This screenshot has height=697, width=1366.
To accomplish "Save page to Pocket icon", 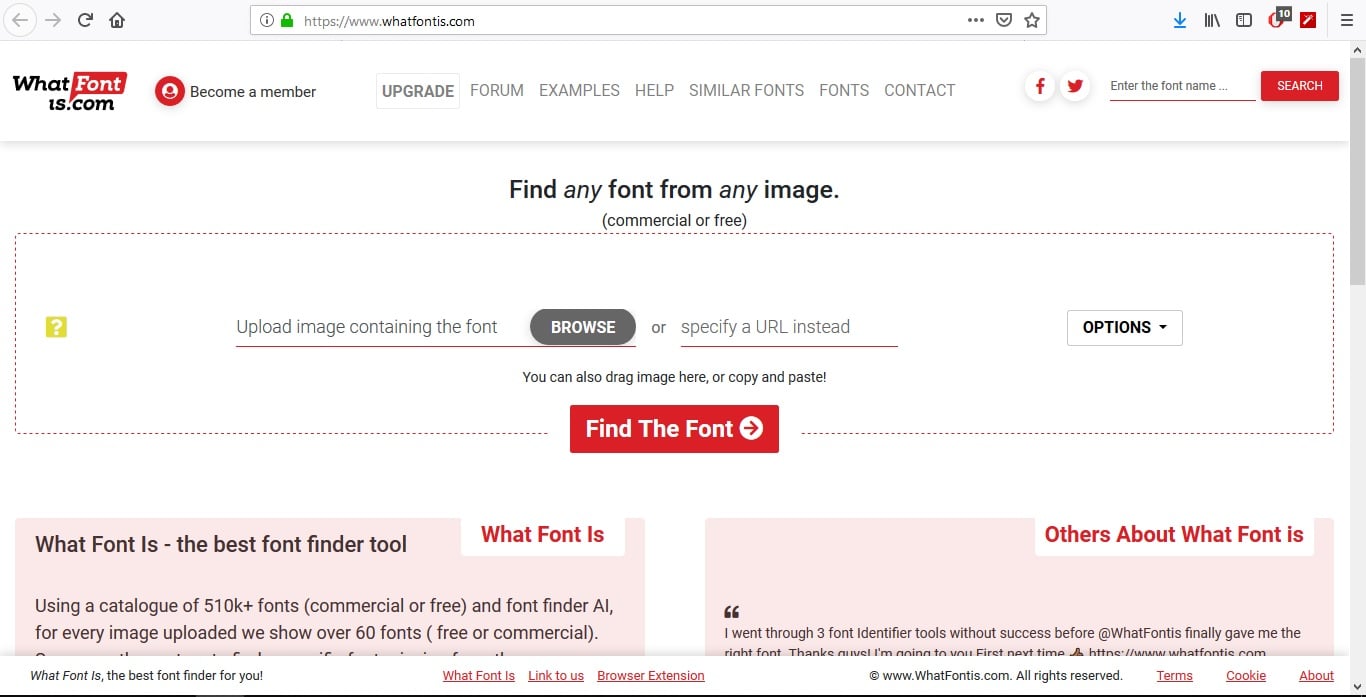I will pos(1004,20).
